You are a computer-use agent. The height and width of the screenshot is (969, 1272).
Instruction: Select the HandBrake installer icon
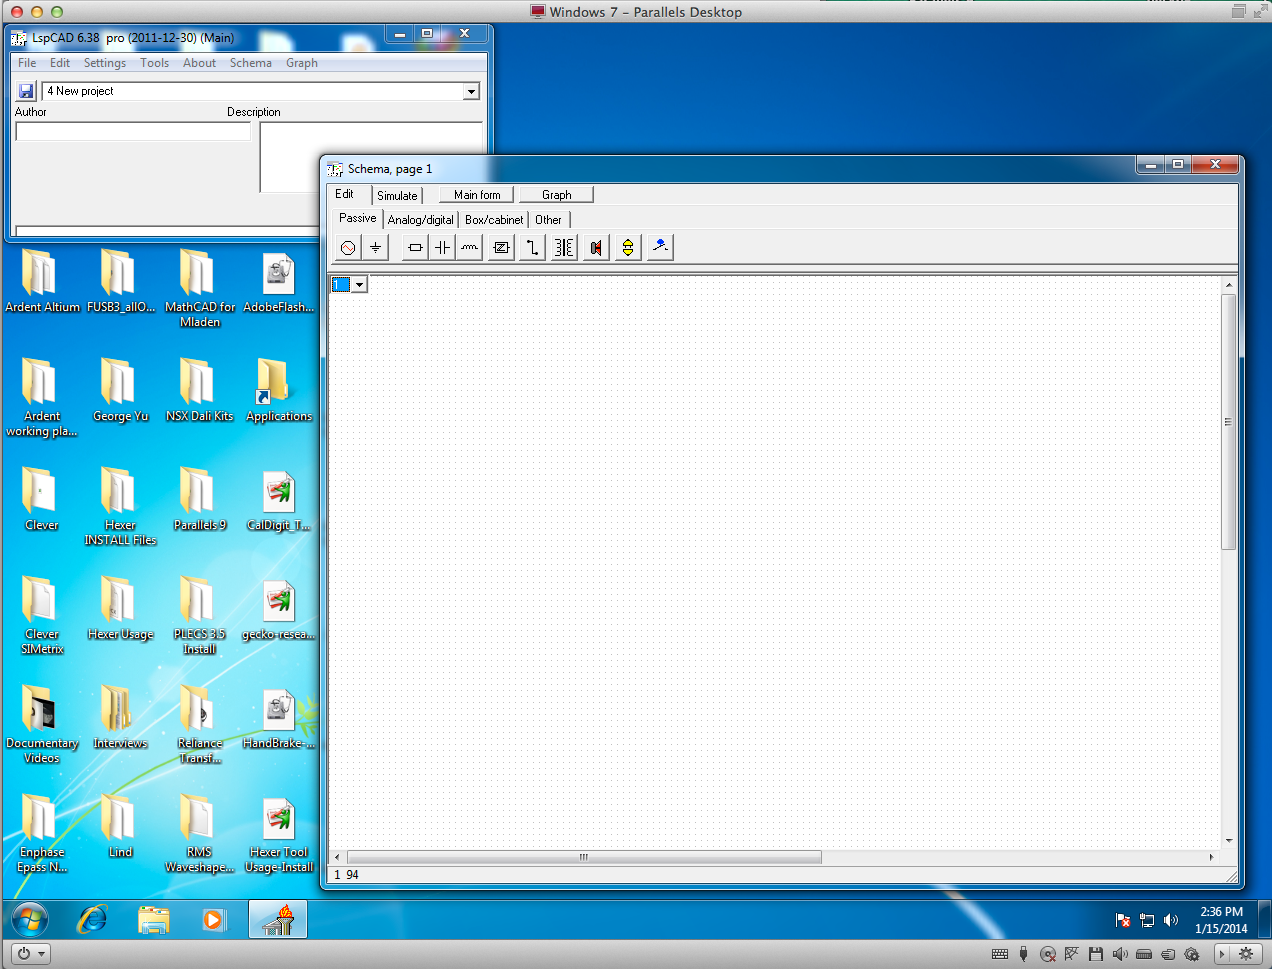pyautogui.click(x=279, y=718)
